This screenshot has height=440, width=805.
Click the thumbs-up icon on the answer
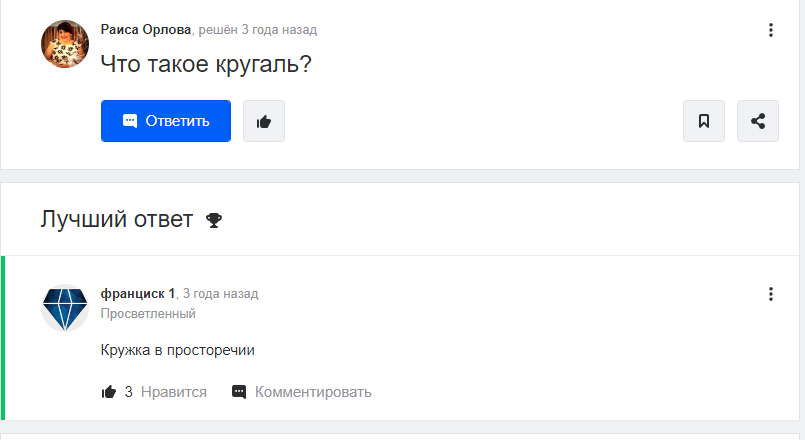tap(109, 392)
